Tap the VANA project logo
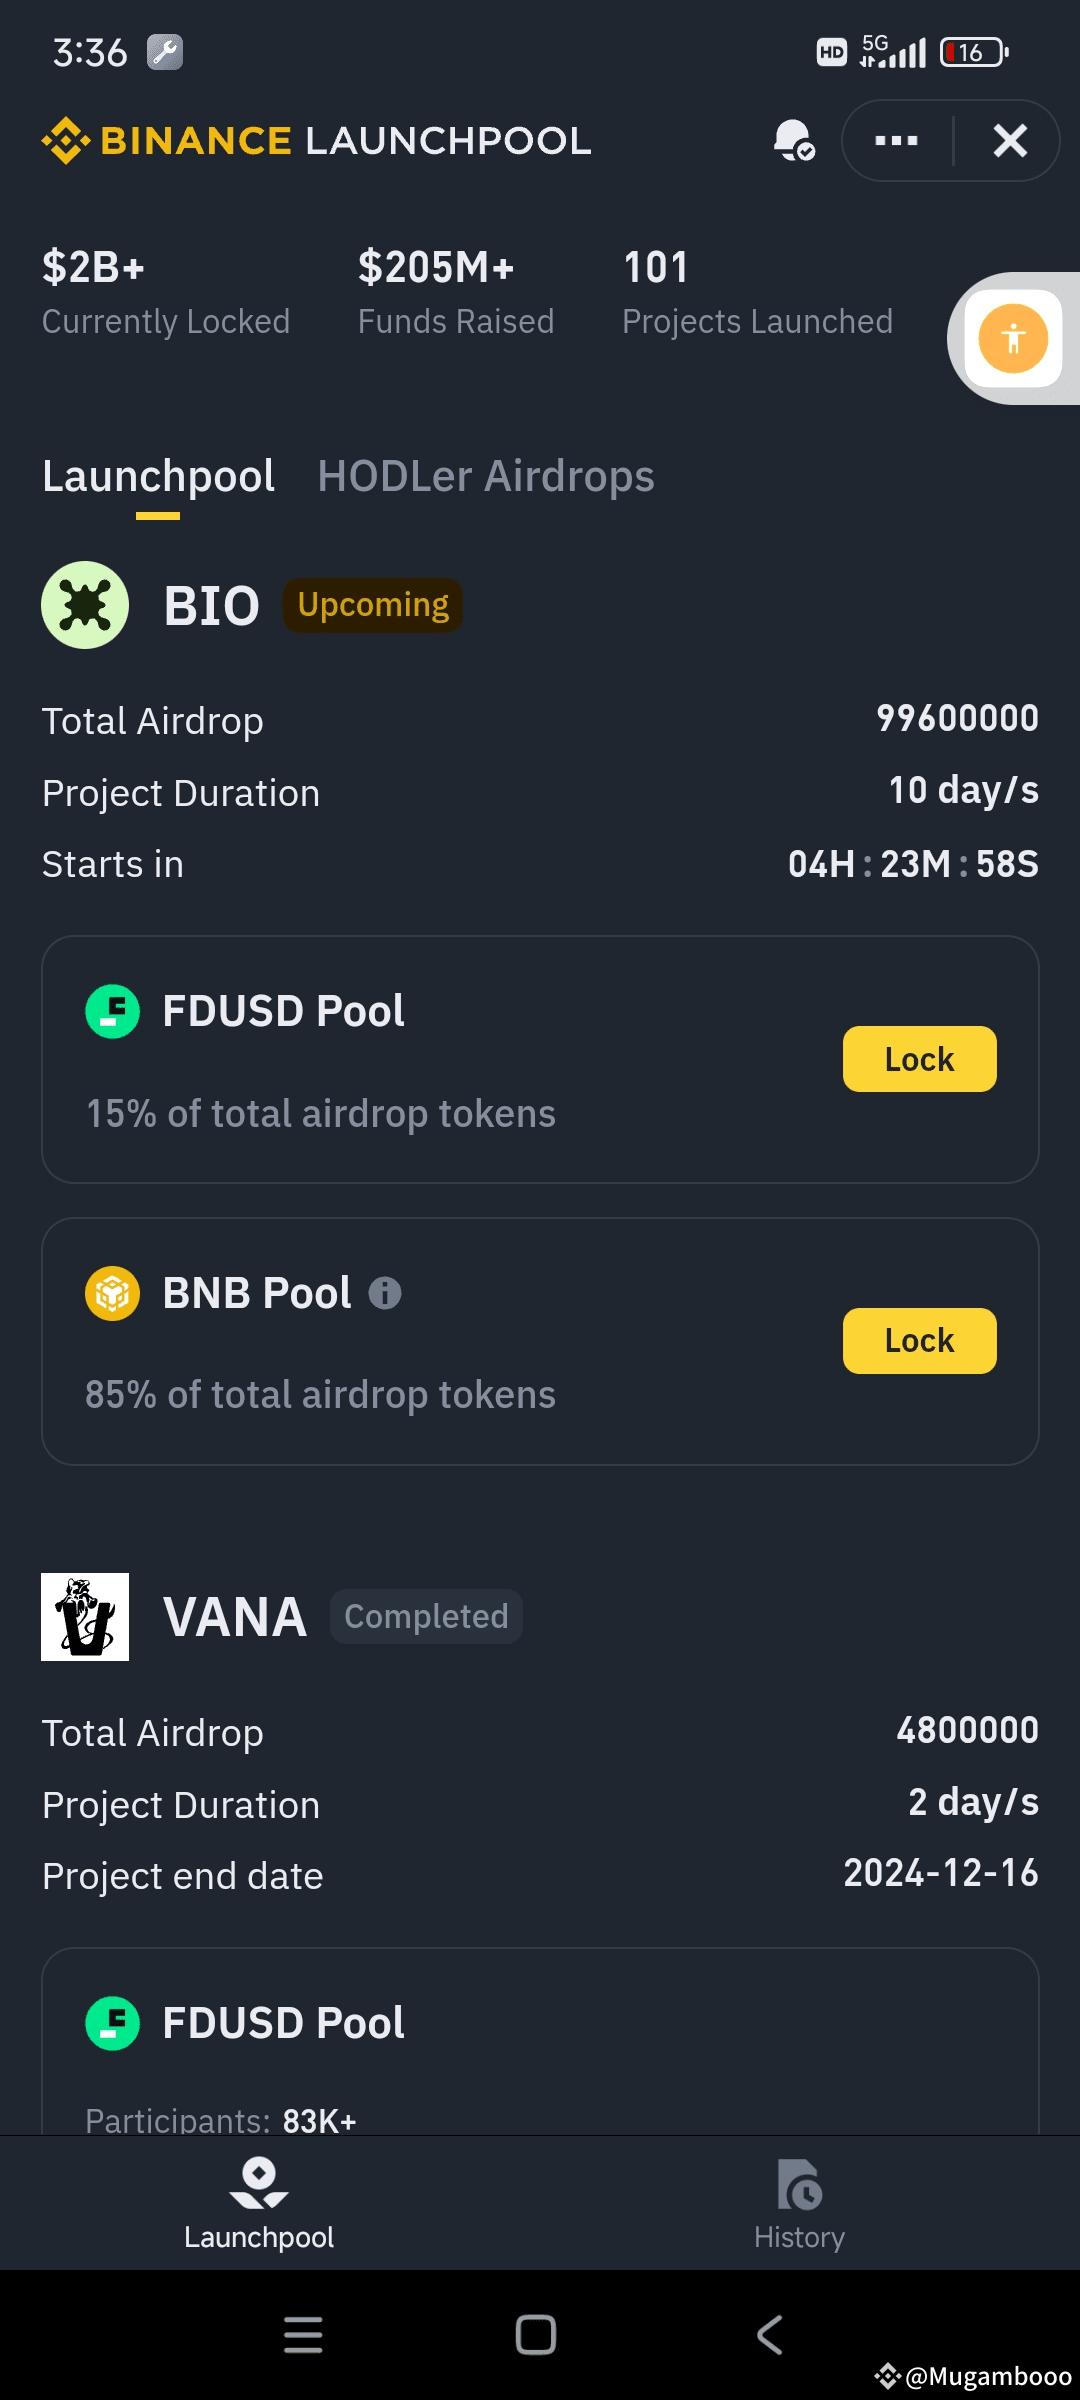Viewport: 1080px width, 2400px height. [x=85, y=1617]
